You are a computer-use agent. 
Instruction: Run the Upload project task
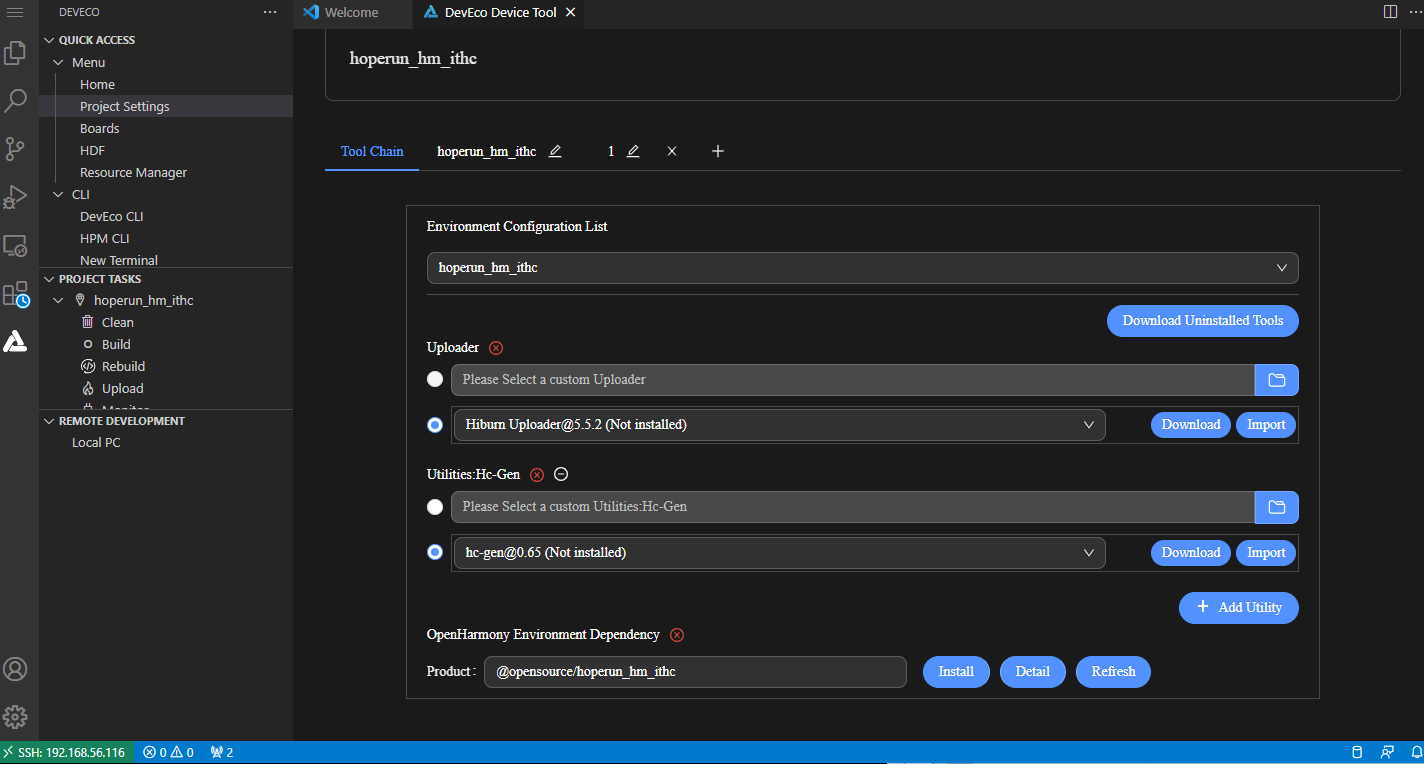[122, 388]
